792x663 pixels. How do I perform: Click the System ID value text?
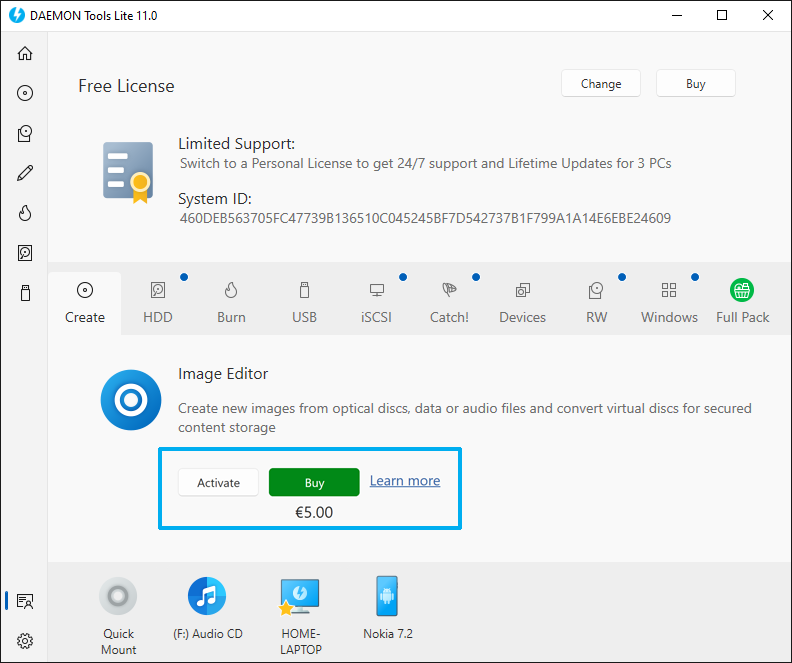(425, 218)
